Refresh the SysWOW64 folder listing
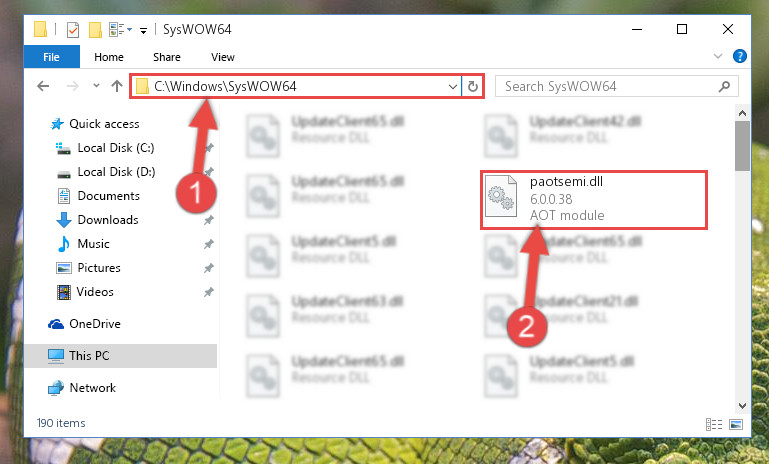 (473, 86)
